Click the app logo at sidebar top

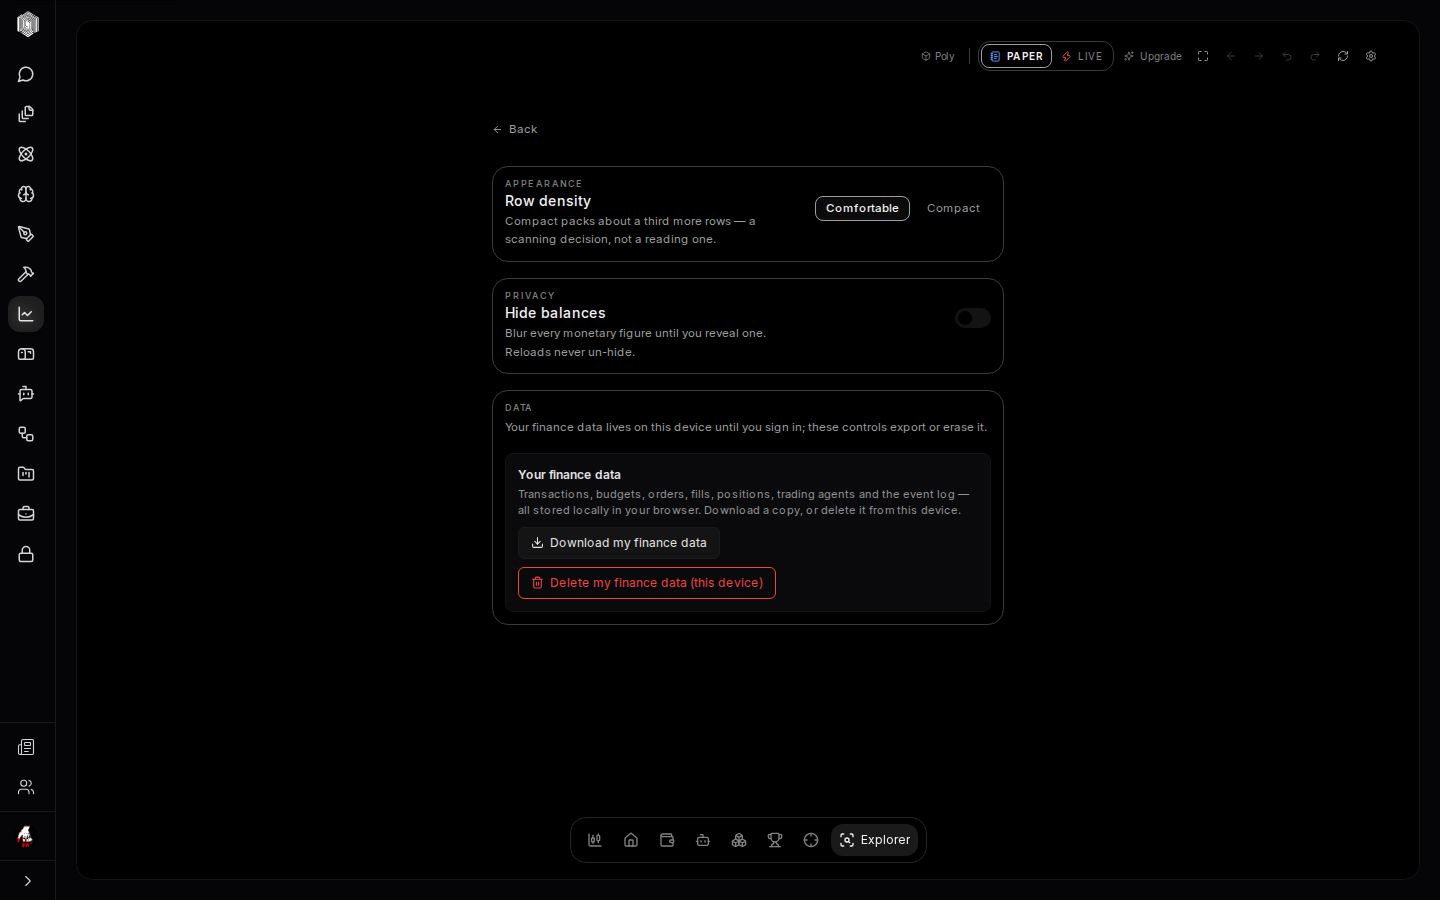[27, 24]
